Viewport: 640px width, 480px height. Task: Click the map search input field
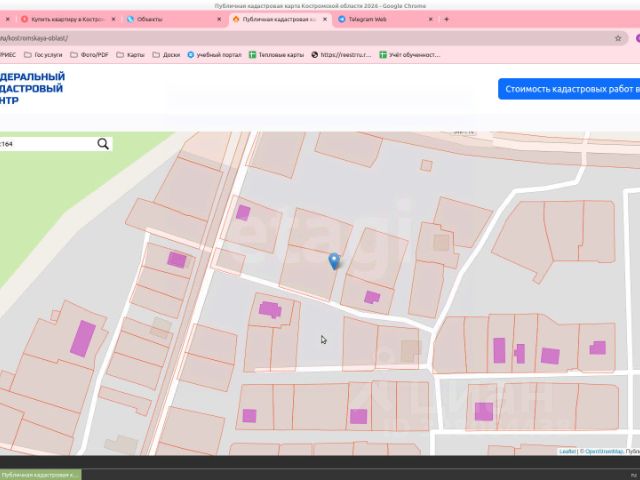coord(47,144)
